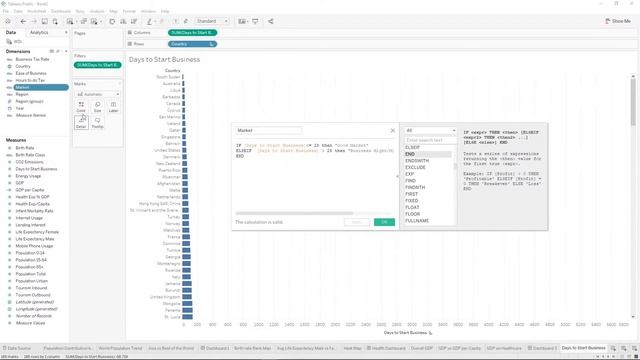Close the Market calculation editor
The image size is (640, 360).
pos(393,131)
